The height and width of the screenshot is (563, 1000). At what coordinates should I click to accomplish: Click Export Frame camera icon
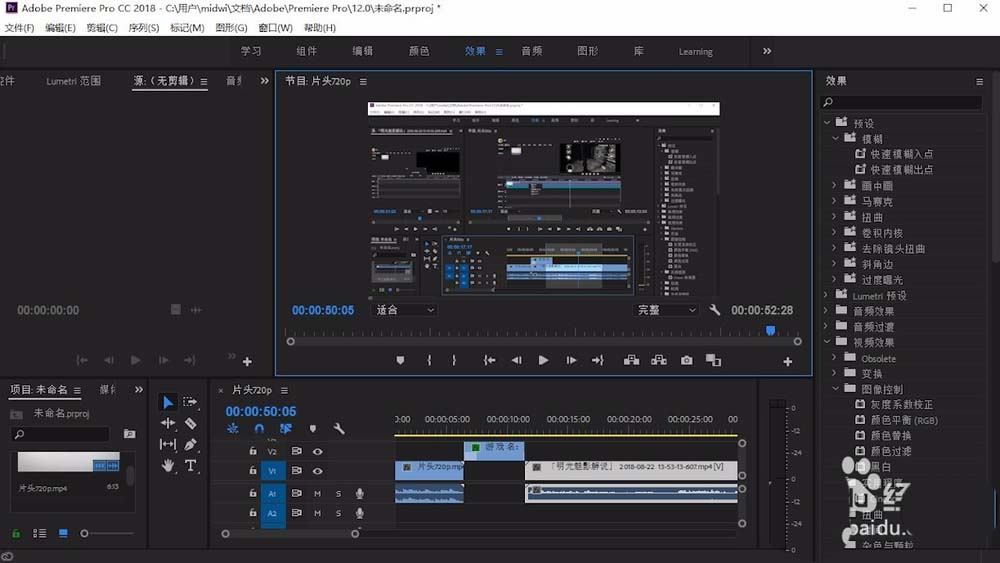tap(686, 360)
